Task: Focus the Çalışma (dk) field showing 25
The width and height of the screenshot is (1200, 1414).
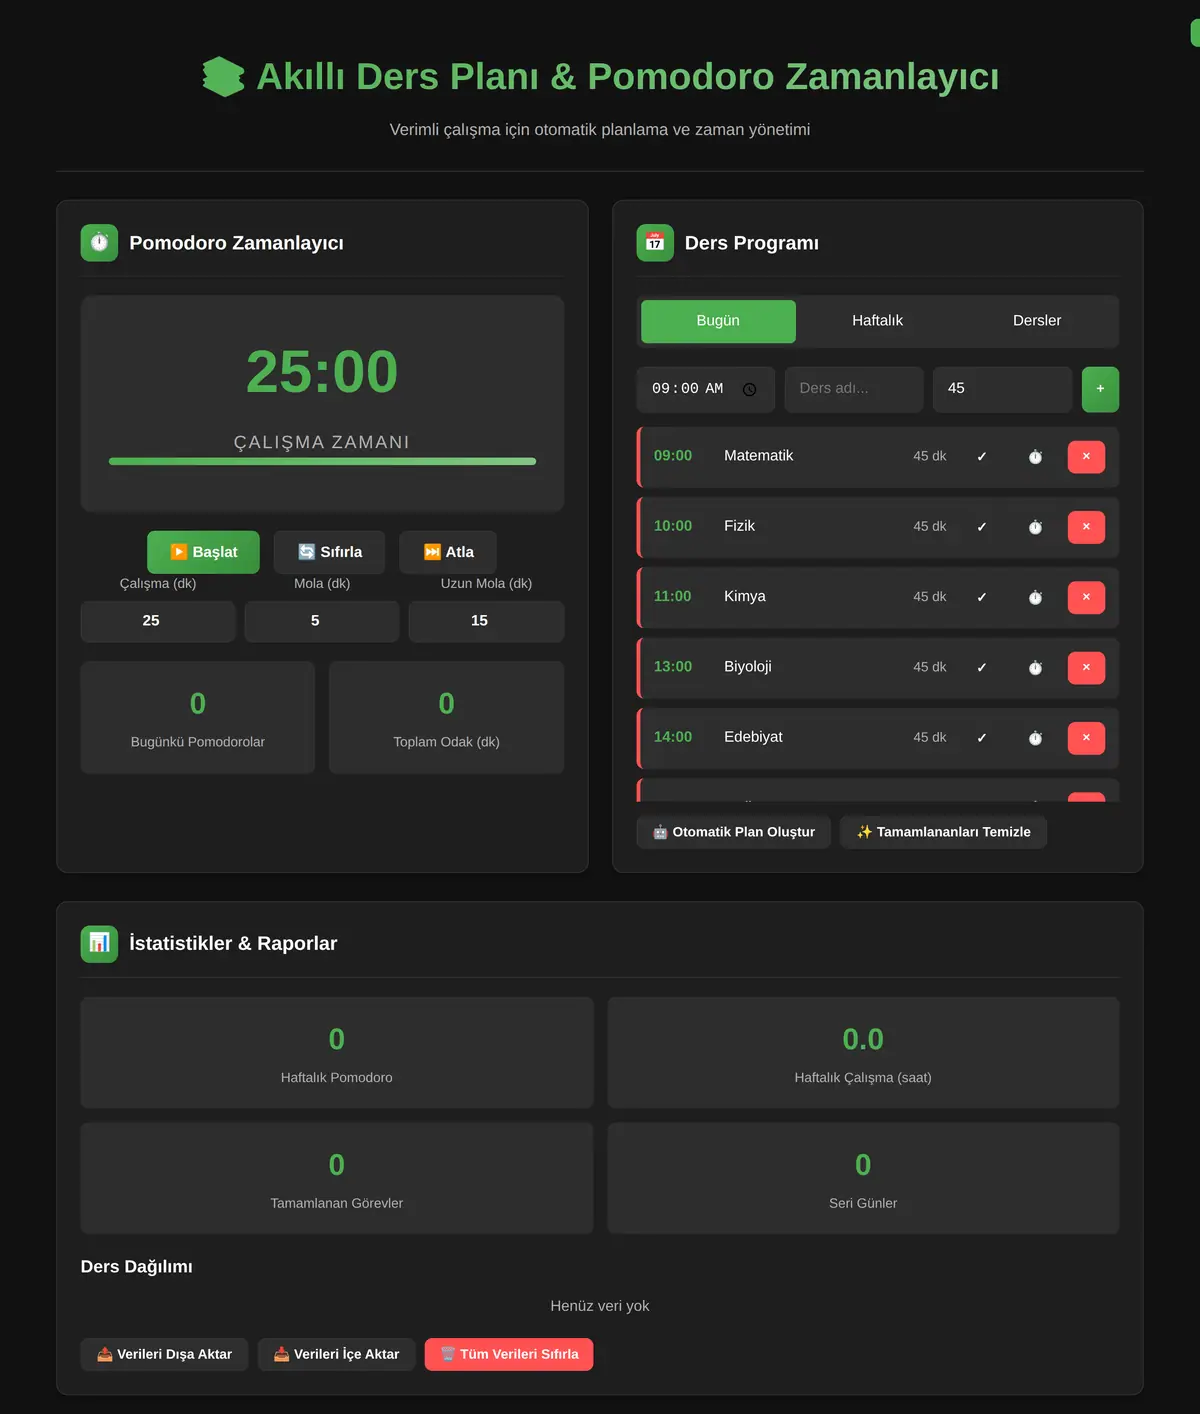Action: (x=158, y=621)
